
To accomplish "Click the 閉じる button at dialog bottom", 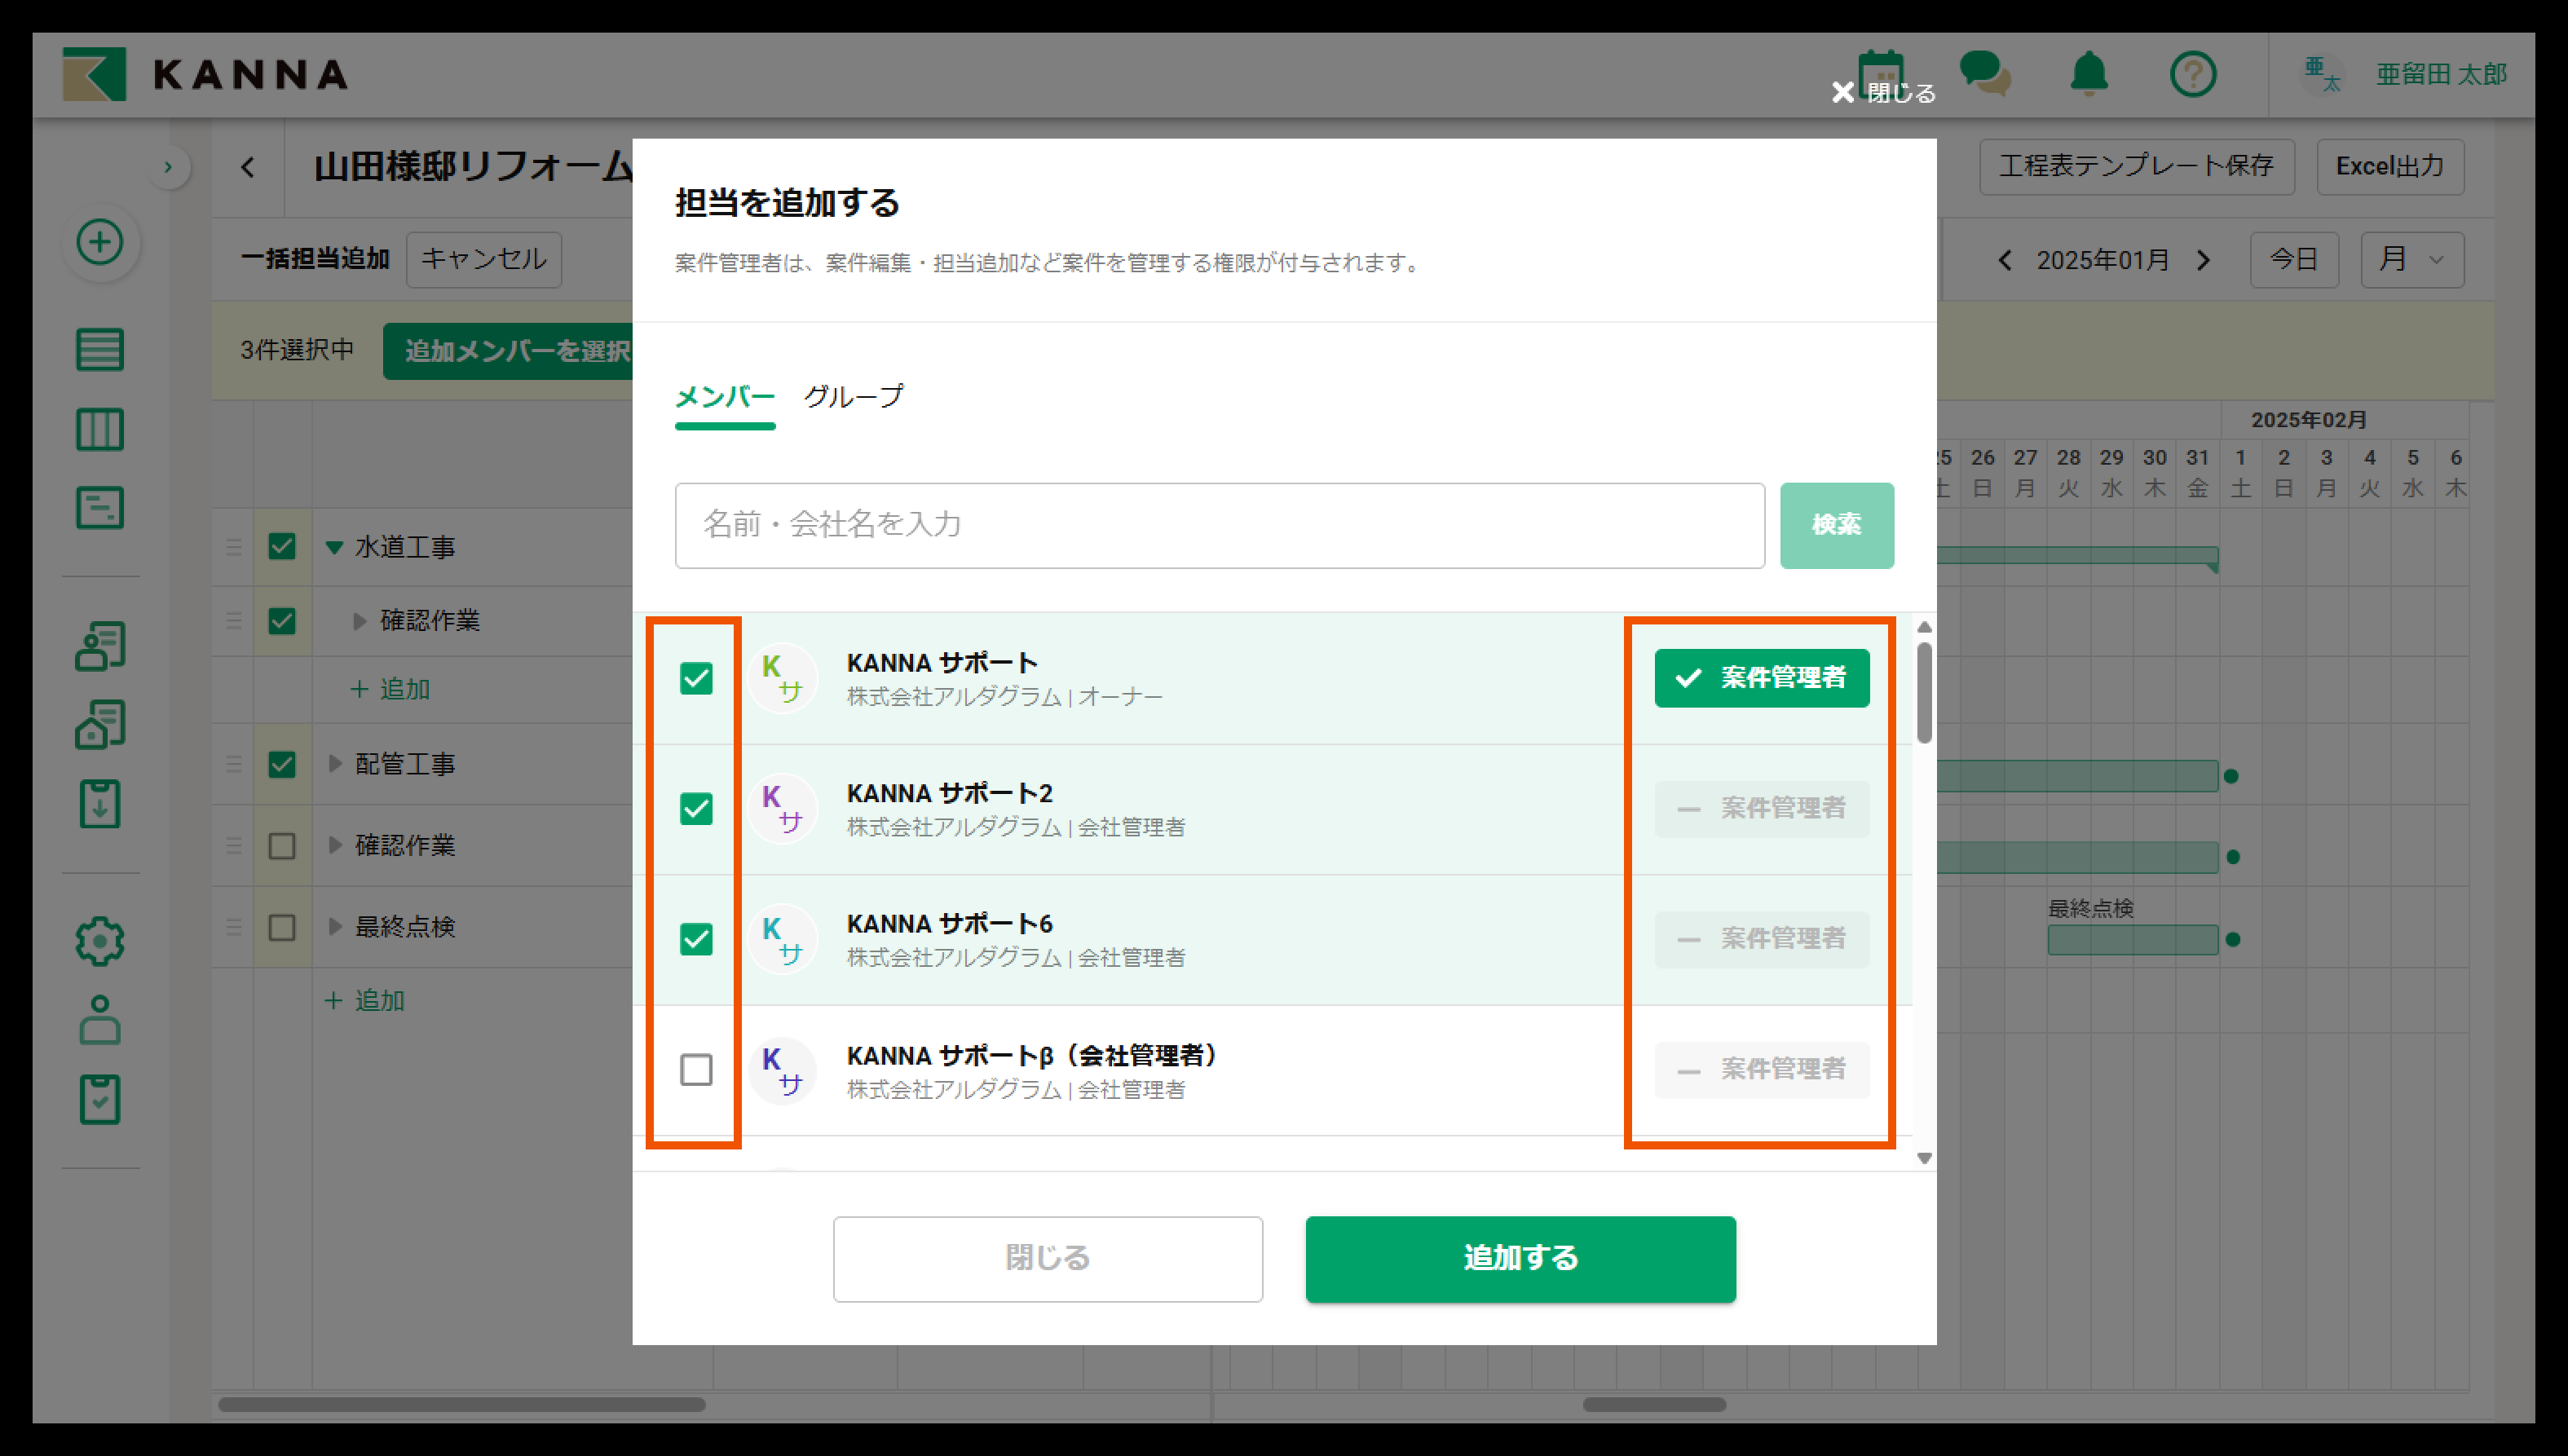I will [1047, 1258].
